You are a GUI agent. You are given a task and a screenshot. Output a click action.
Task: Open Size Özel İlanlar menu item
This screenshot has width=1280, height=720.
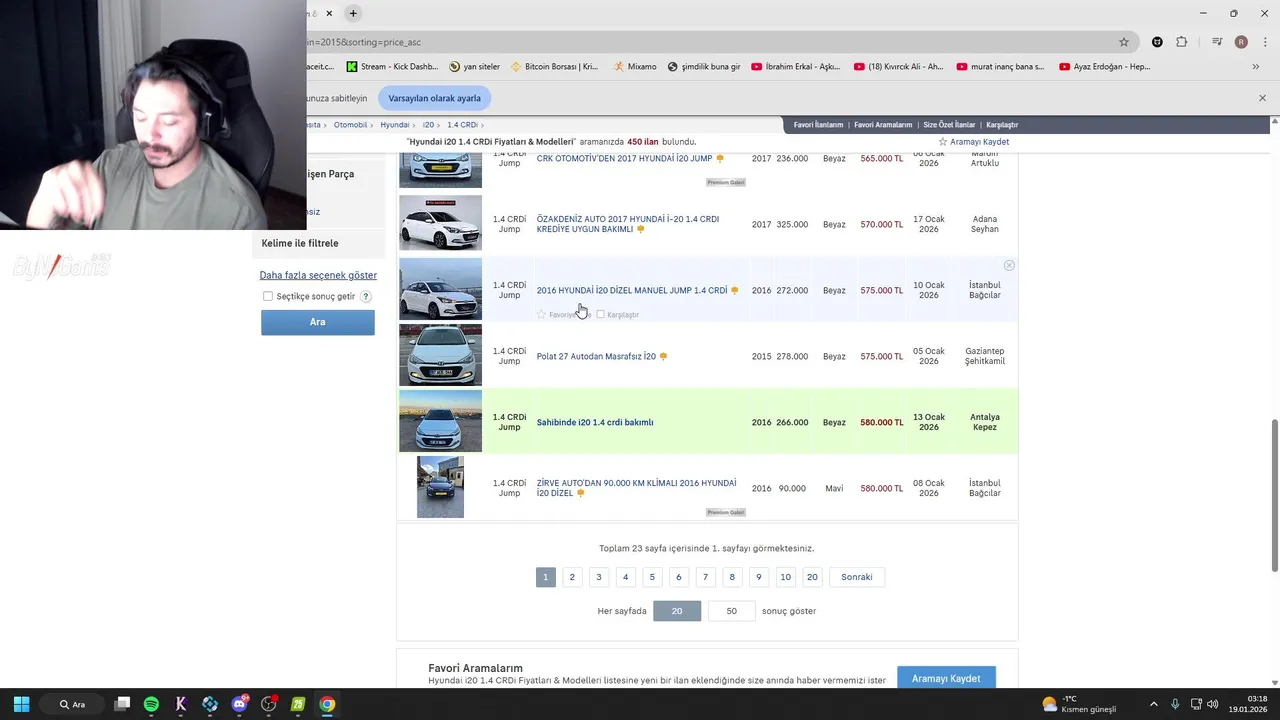[x=948, y=125]
